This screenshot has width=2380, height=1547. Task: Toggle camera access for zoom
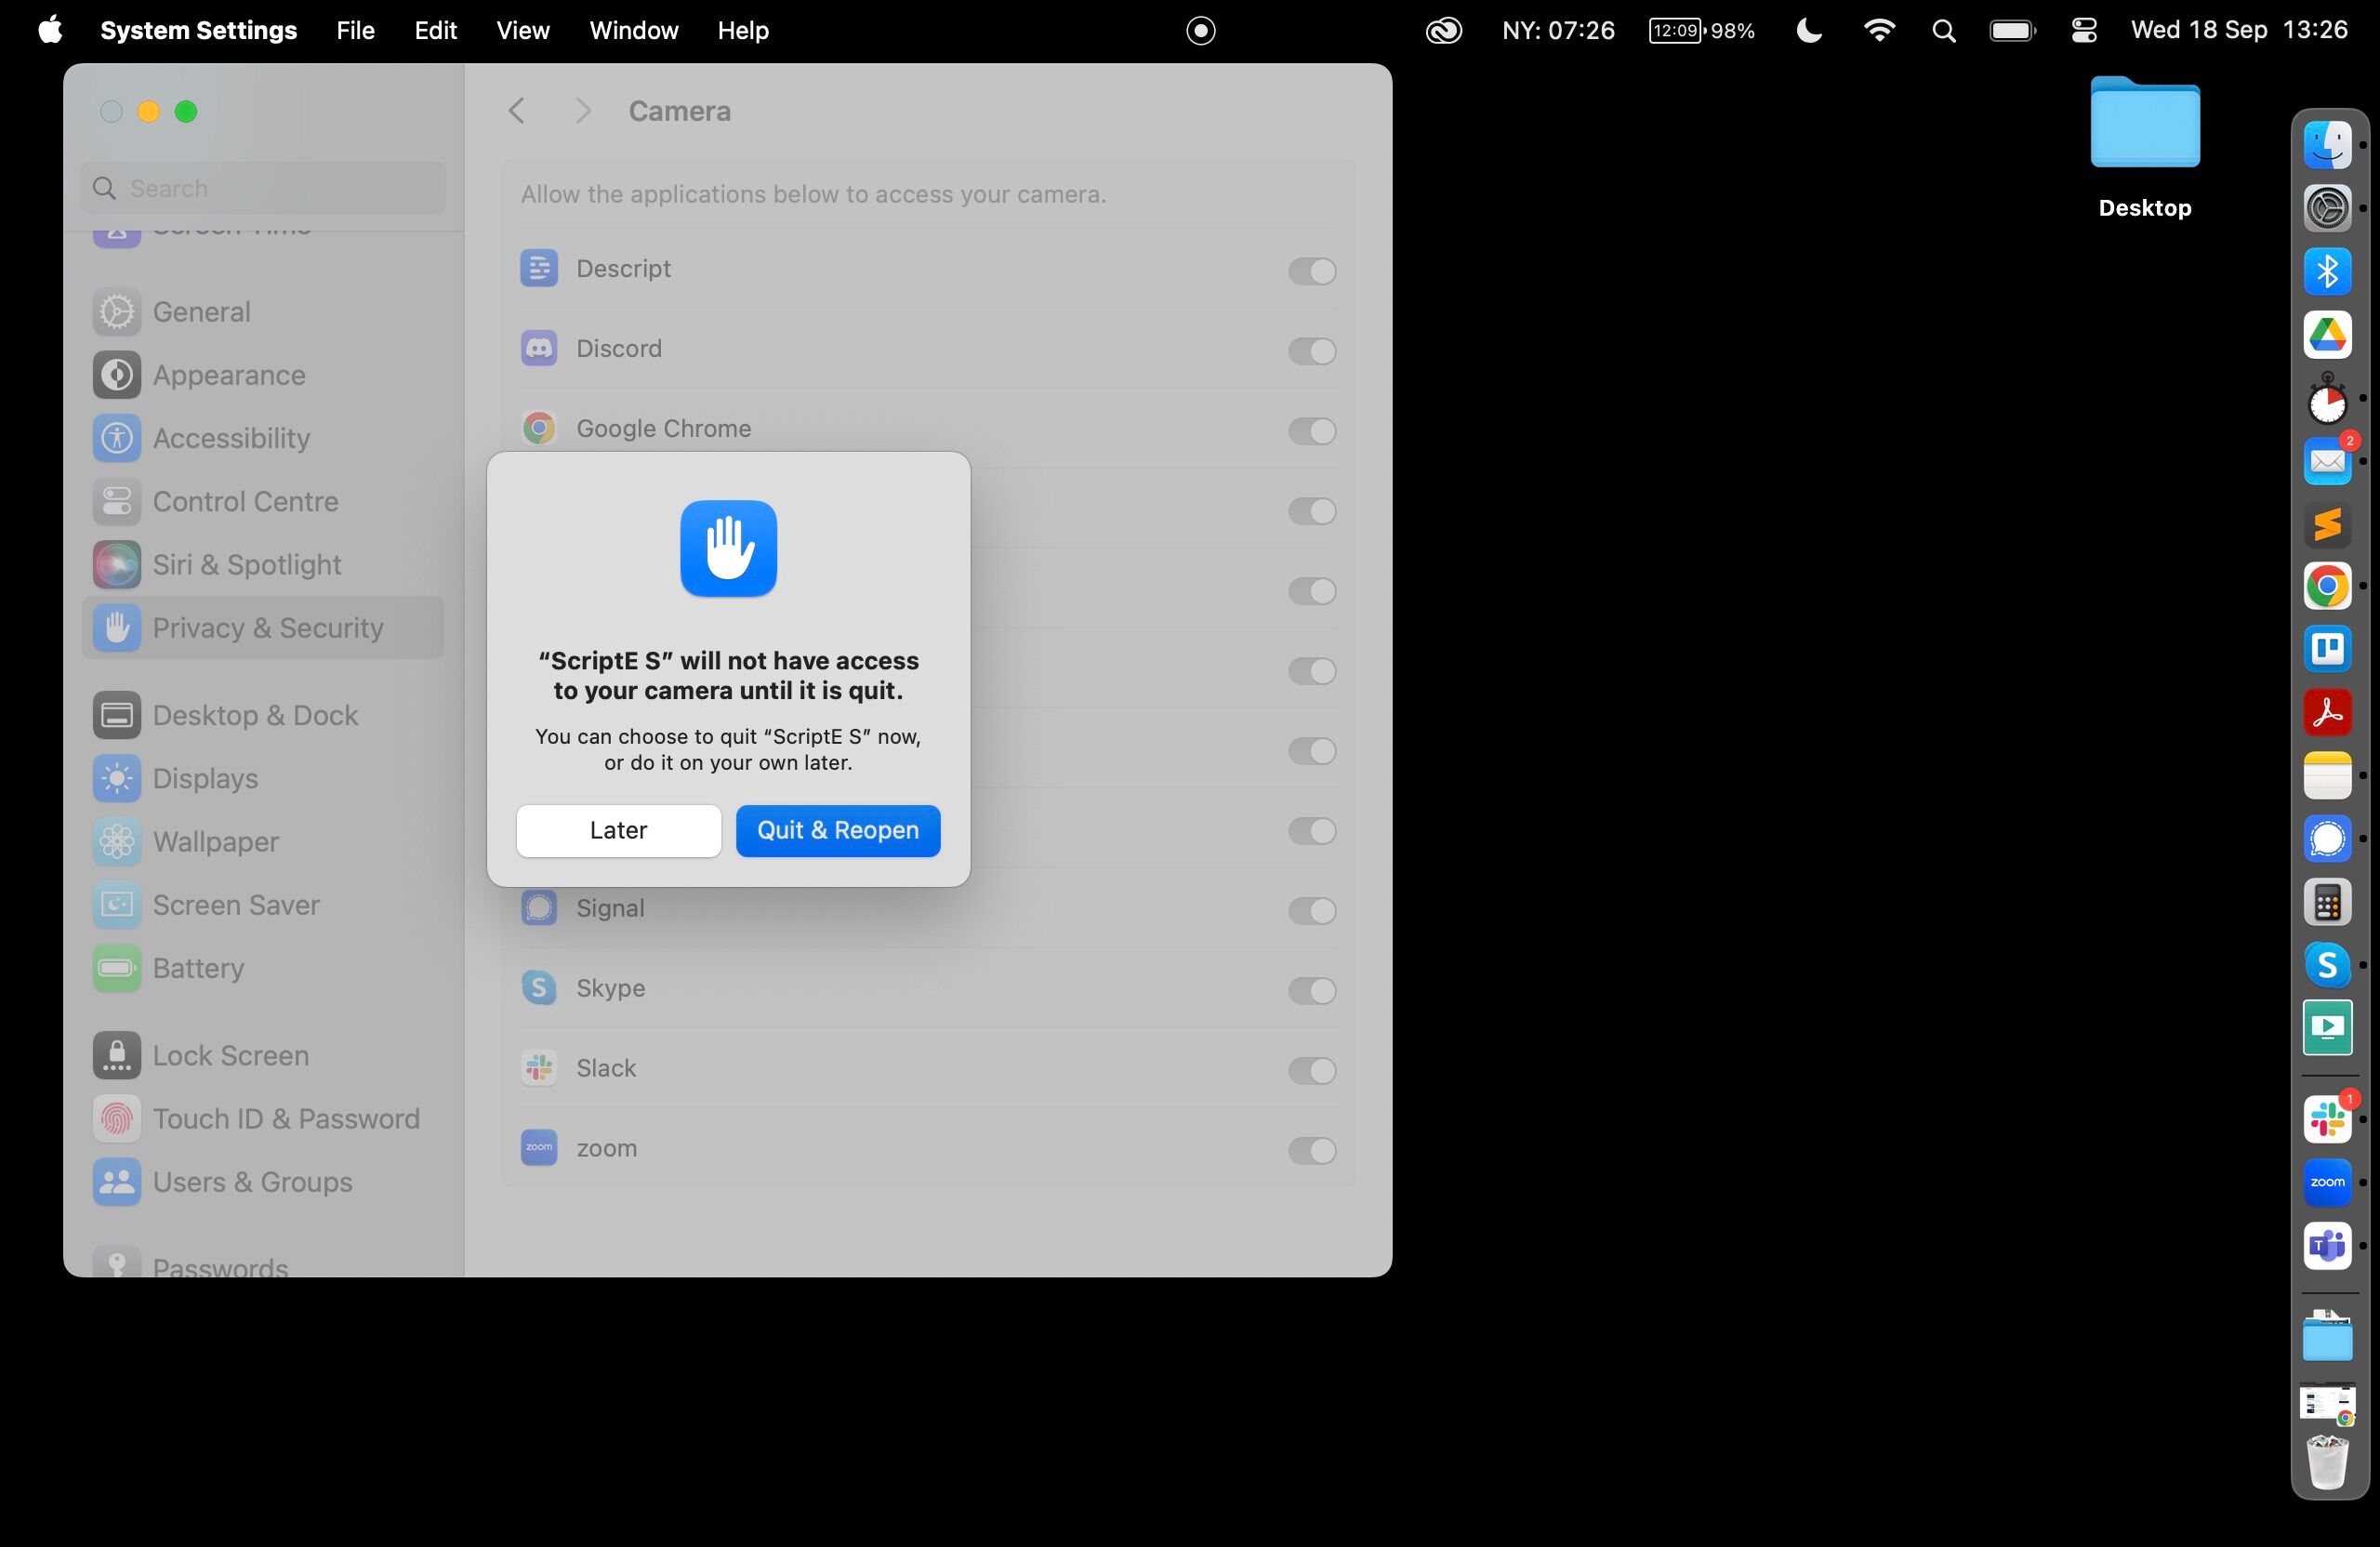pos(1312,1150)
